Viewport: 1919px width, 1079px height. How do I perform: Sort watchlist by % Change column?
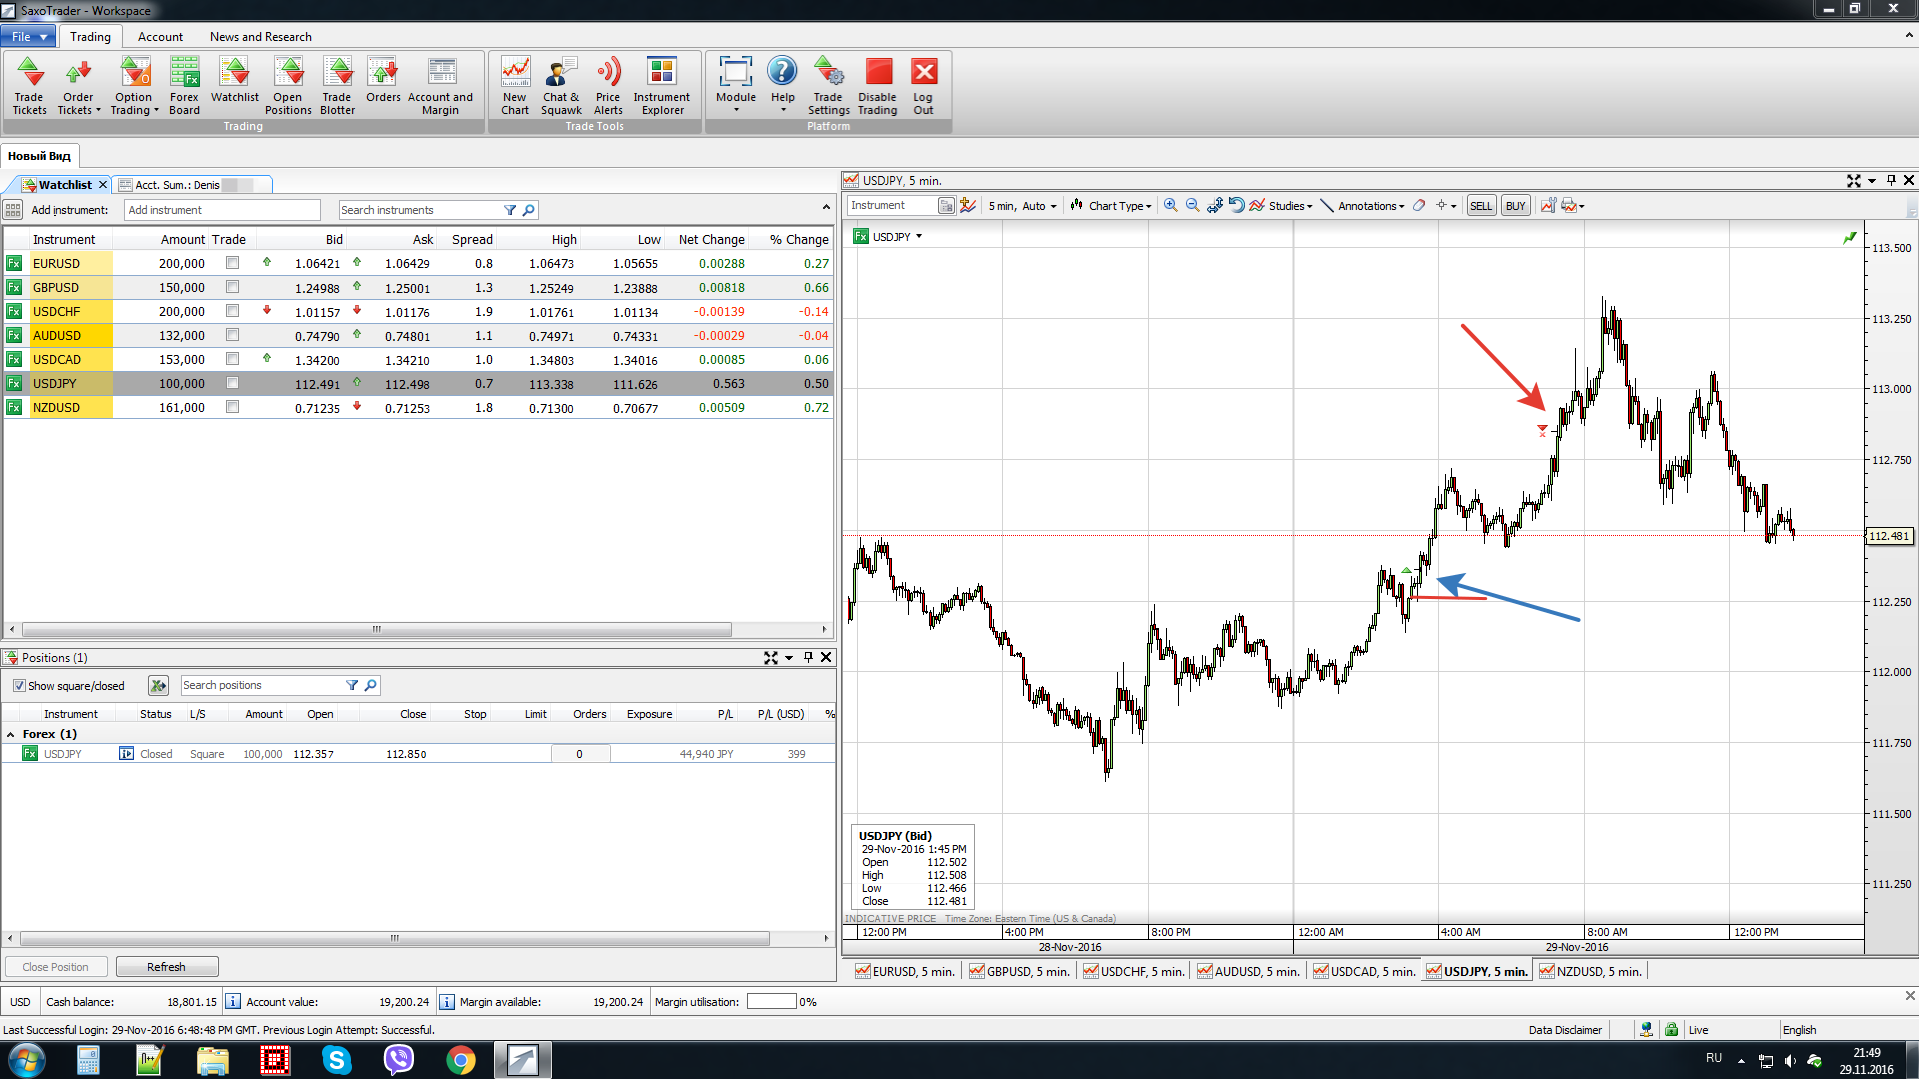coord(798,239)
